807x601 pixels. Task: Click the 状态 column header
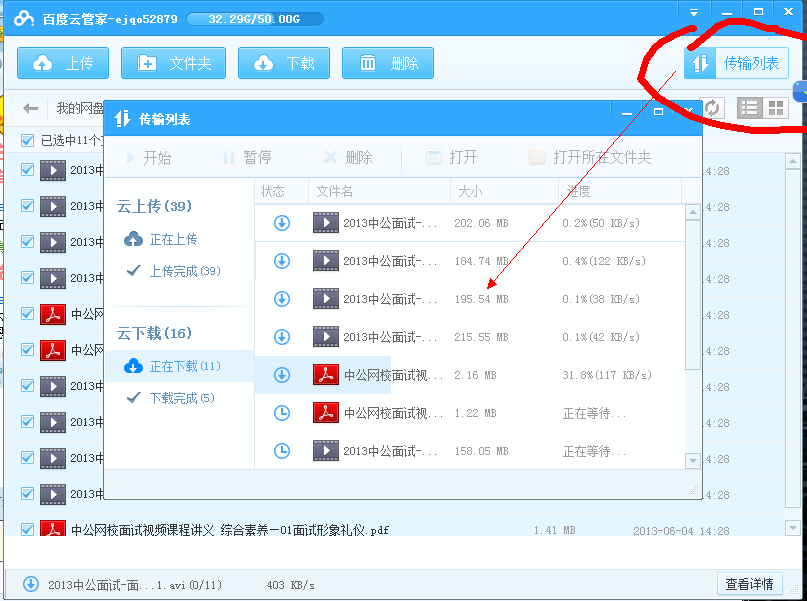(x=282, y=191)
